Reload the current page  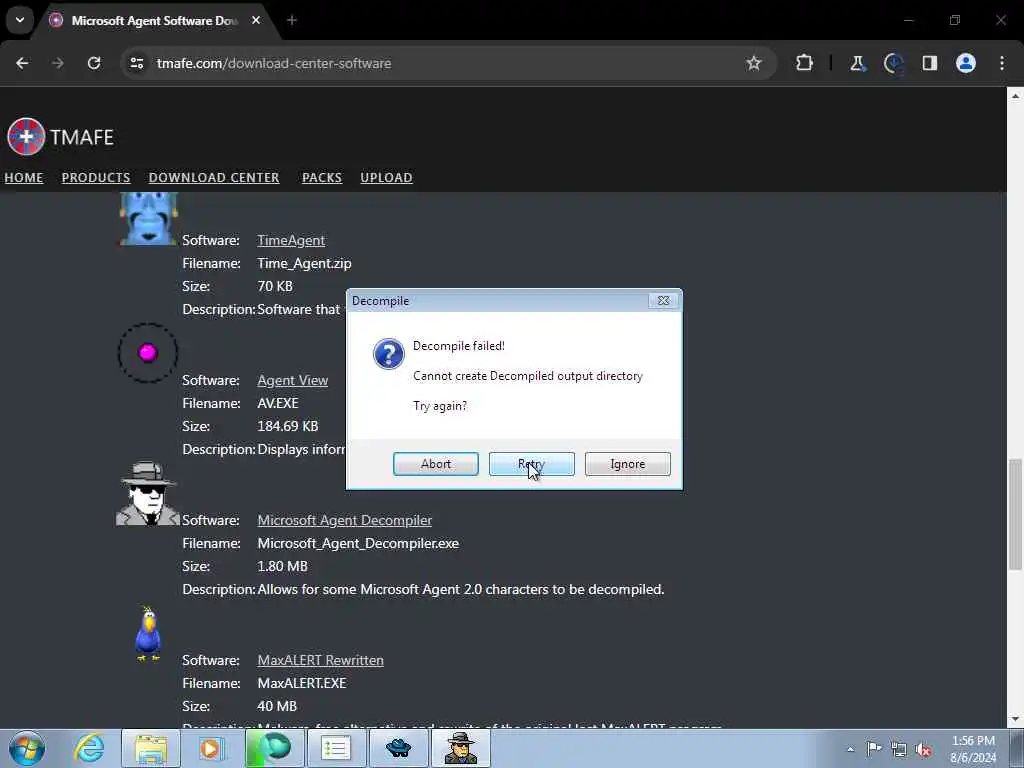94,63
